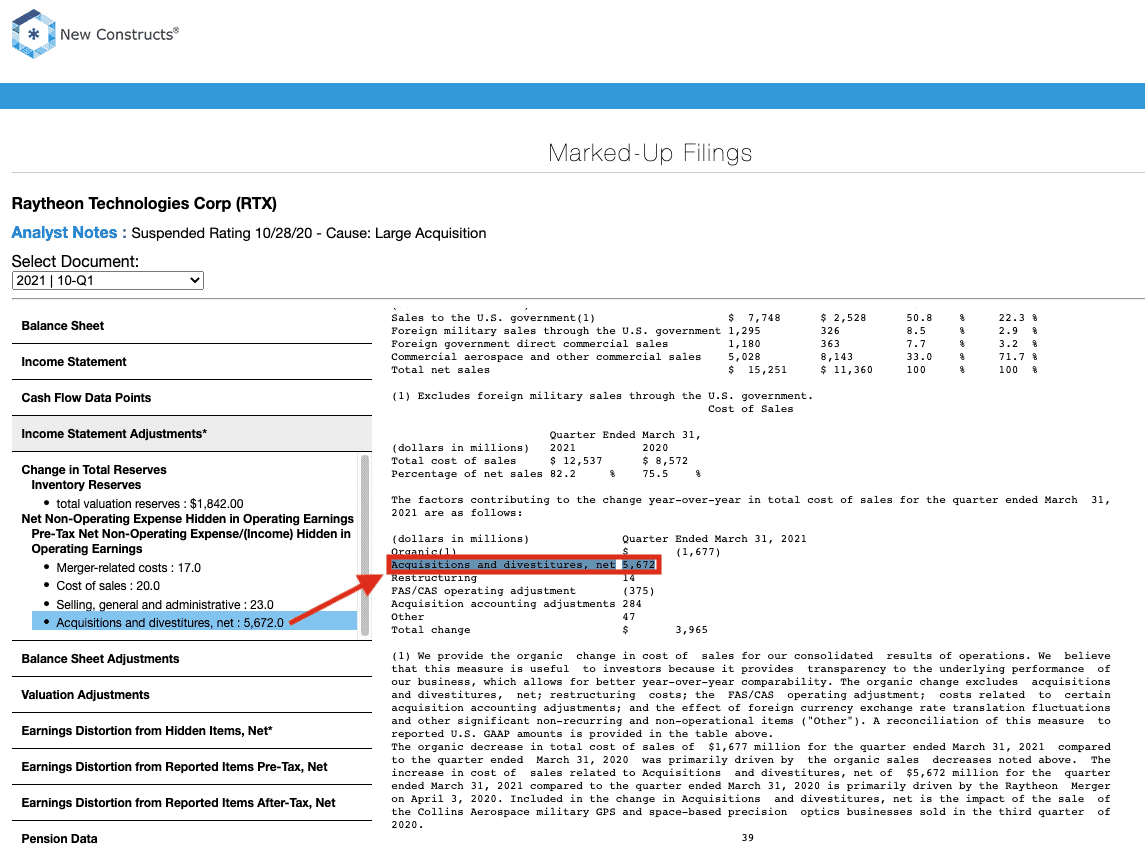This screenshot has width=1145, height=856.
Task: Select Selling, general and administrative : 23.0
Action: click(165, 605)
